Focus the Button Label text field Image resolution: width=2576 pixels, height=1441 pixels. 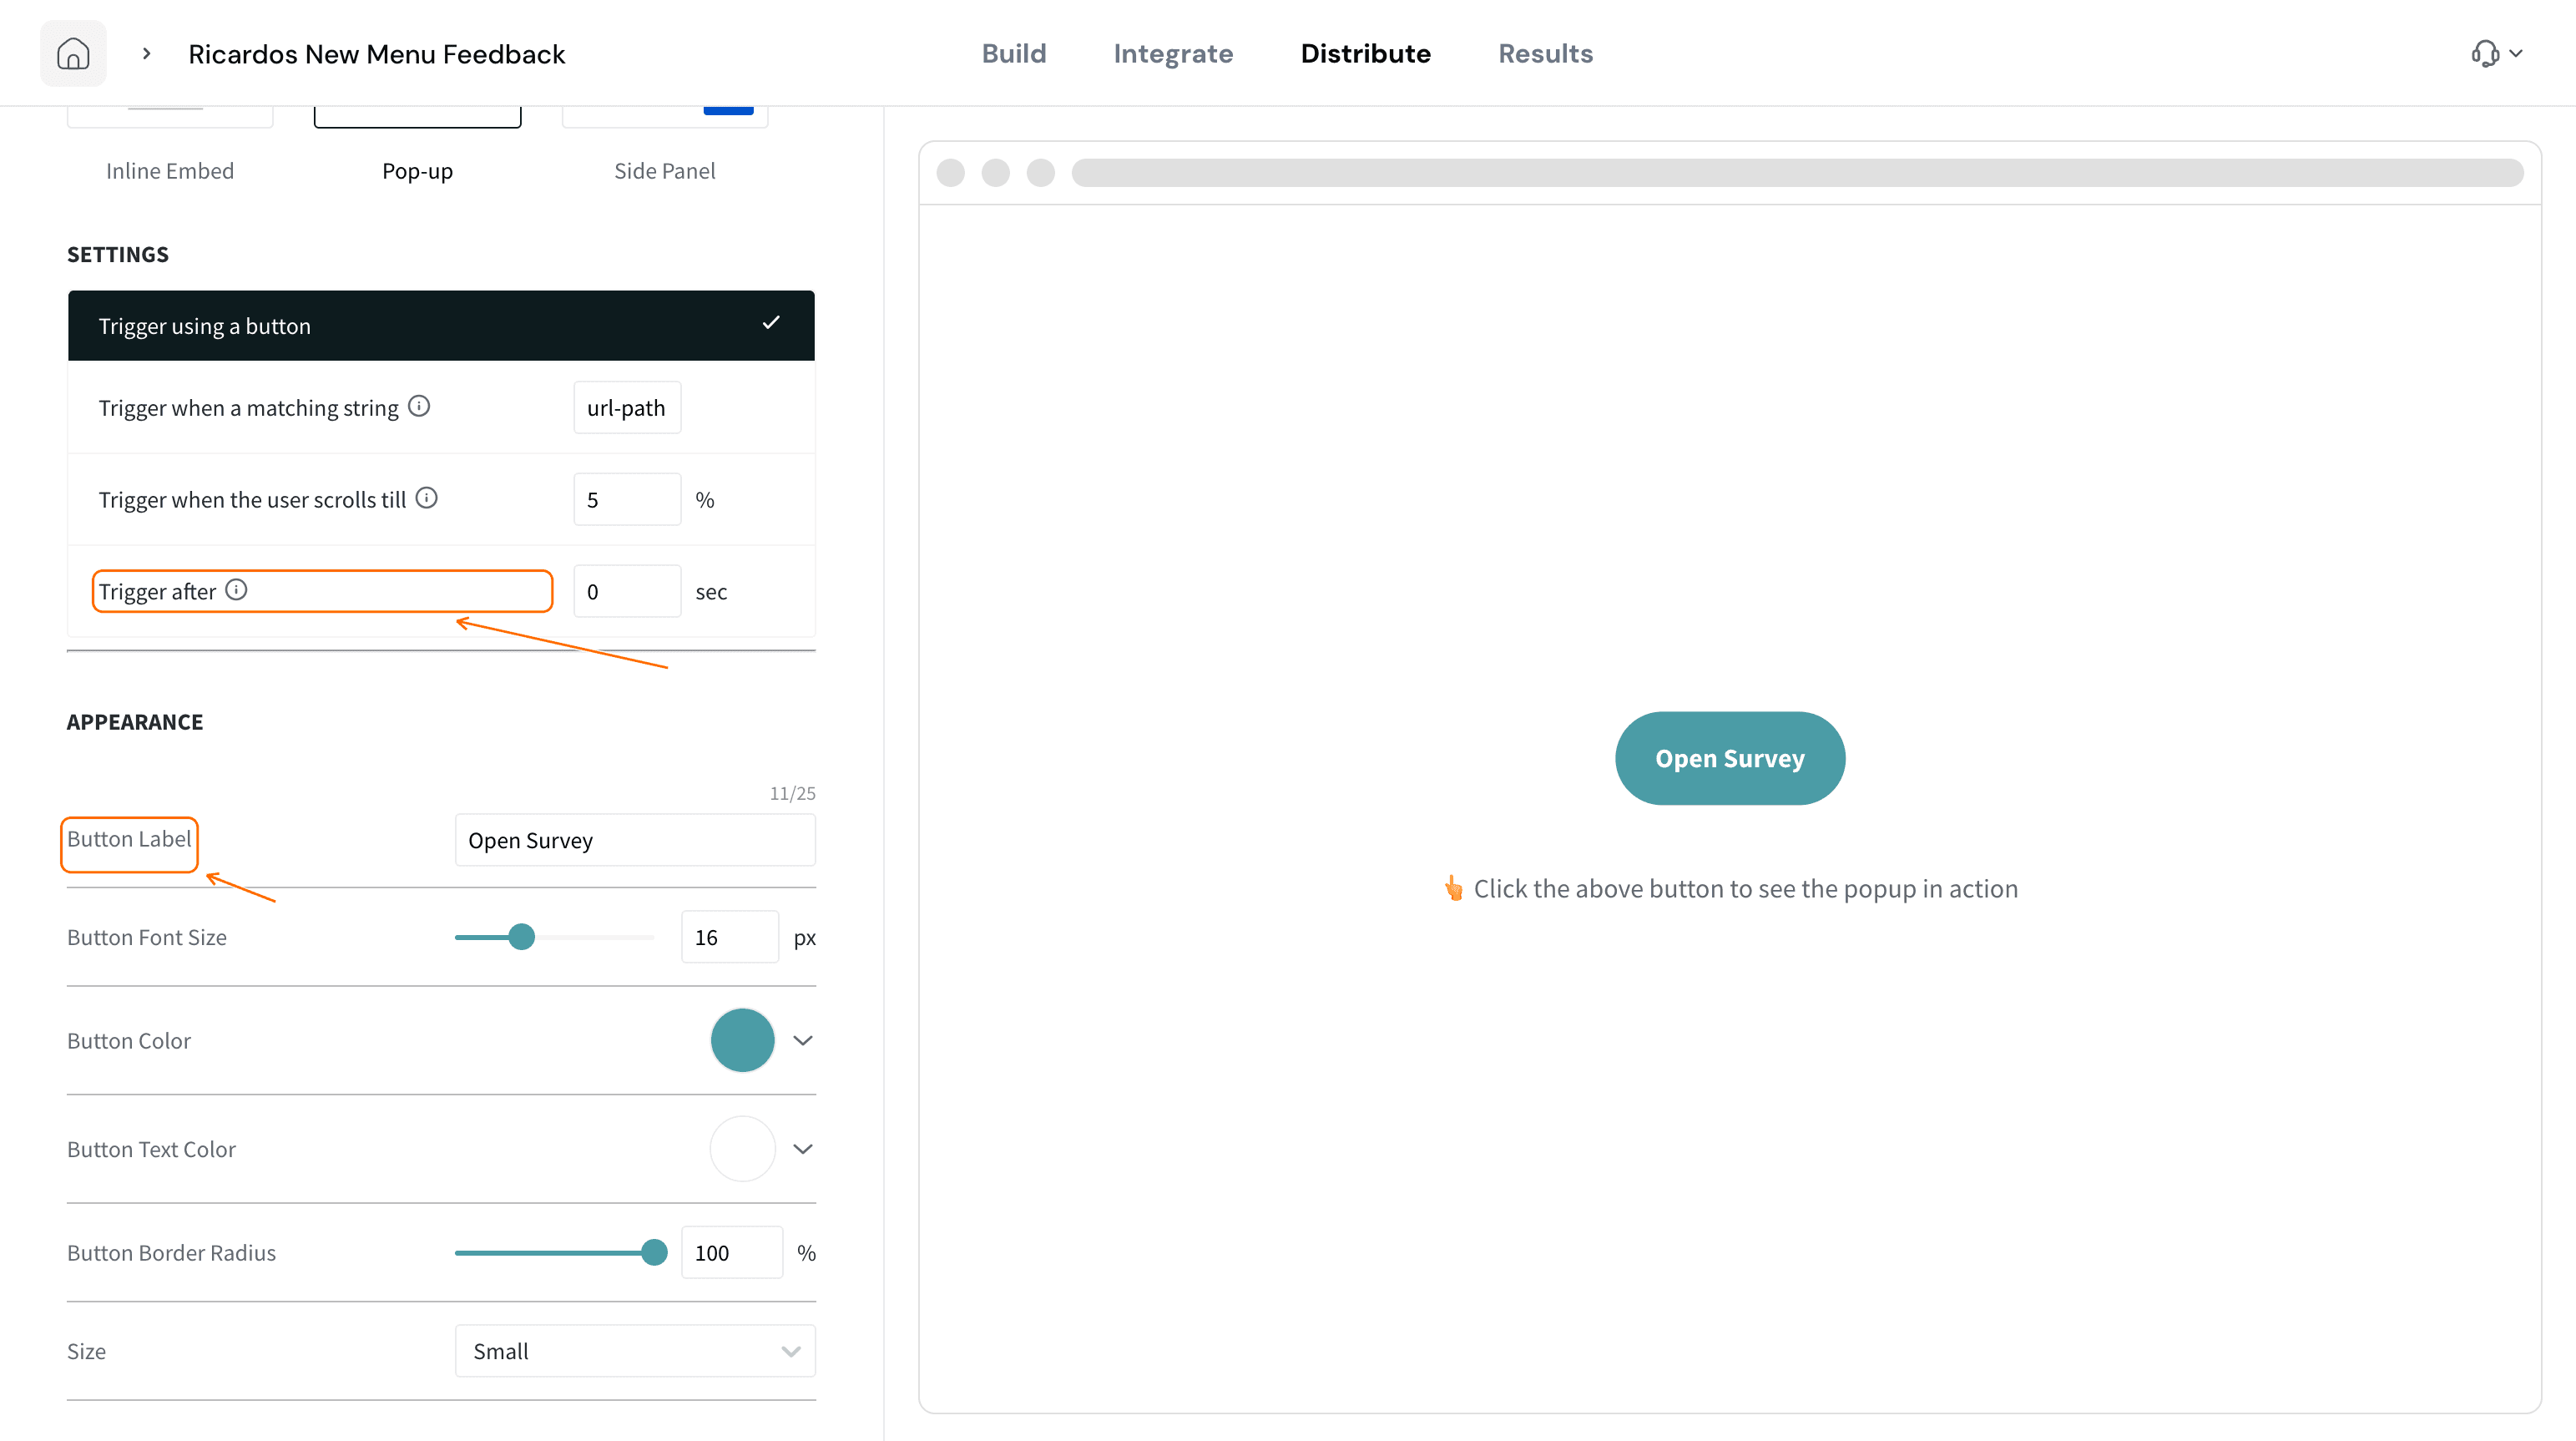tap(635, 840)
